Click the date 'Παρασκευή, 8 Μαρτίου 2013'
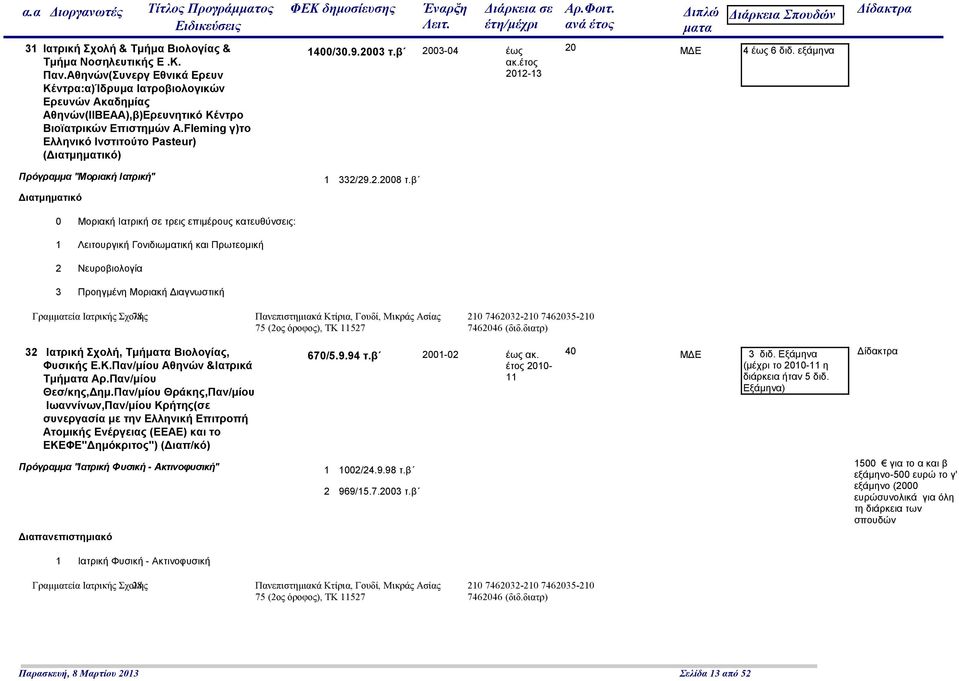 pyautogui.click(x=78, y=674)
